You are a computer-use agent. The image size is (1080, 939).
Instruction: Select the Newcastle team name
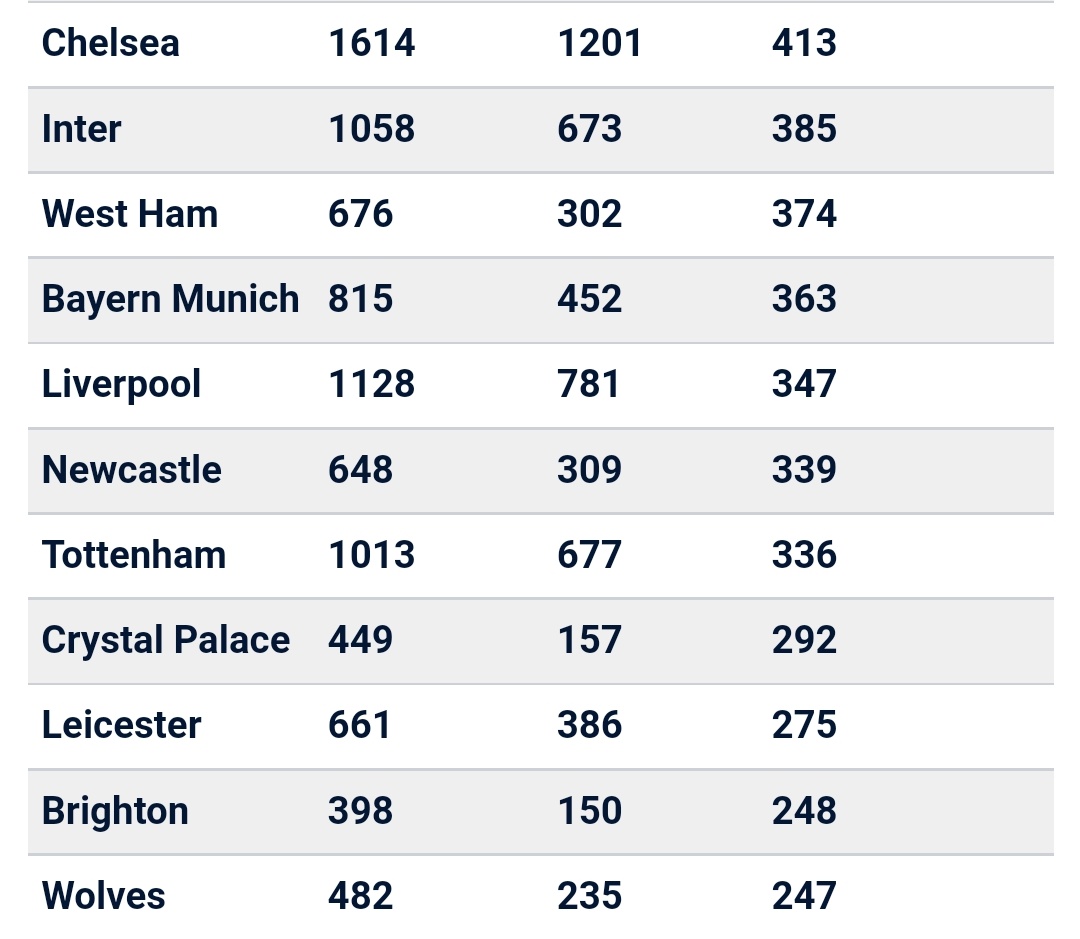[x=132, y=469]
